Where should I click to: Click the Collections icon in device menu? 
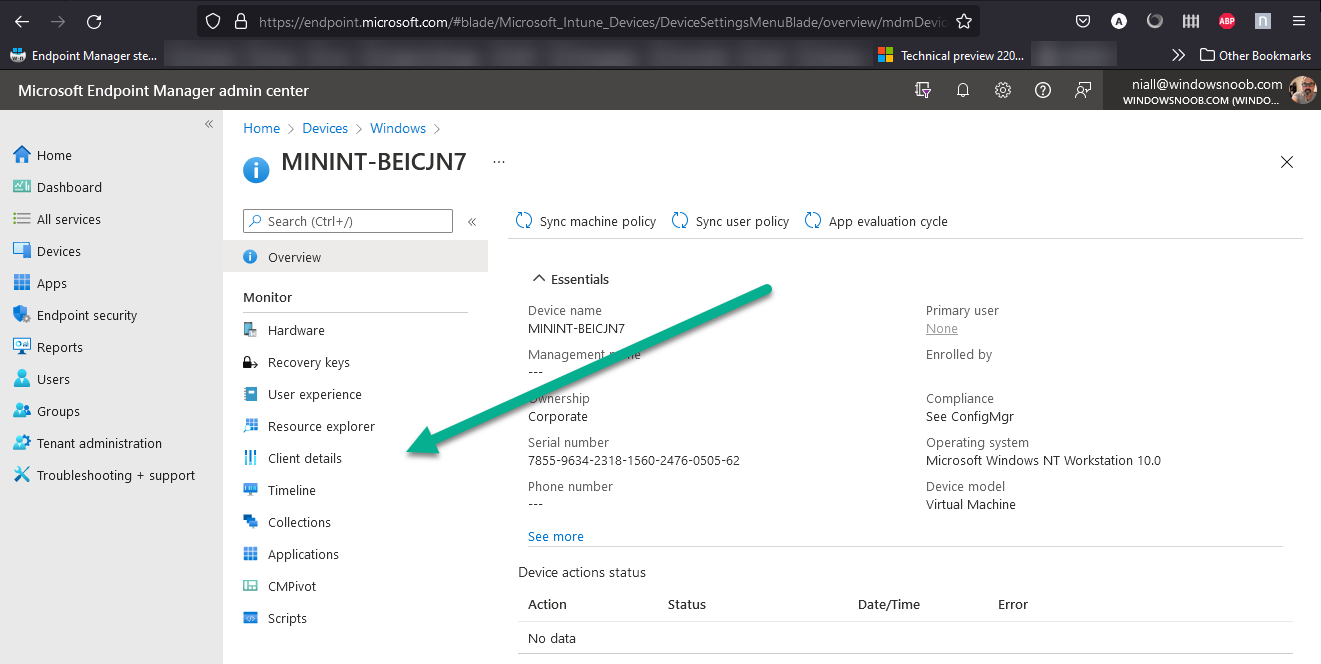click(250, 522)
